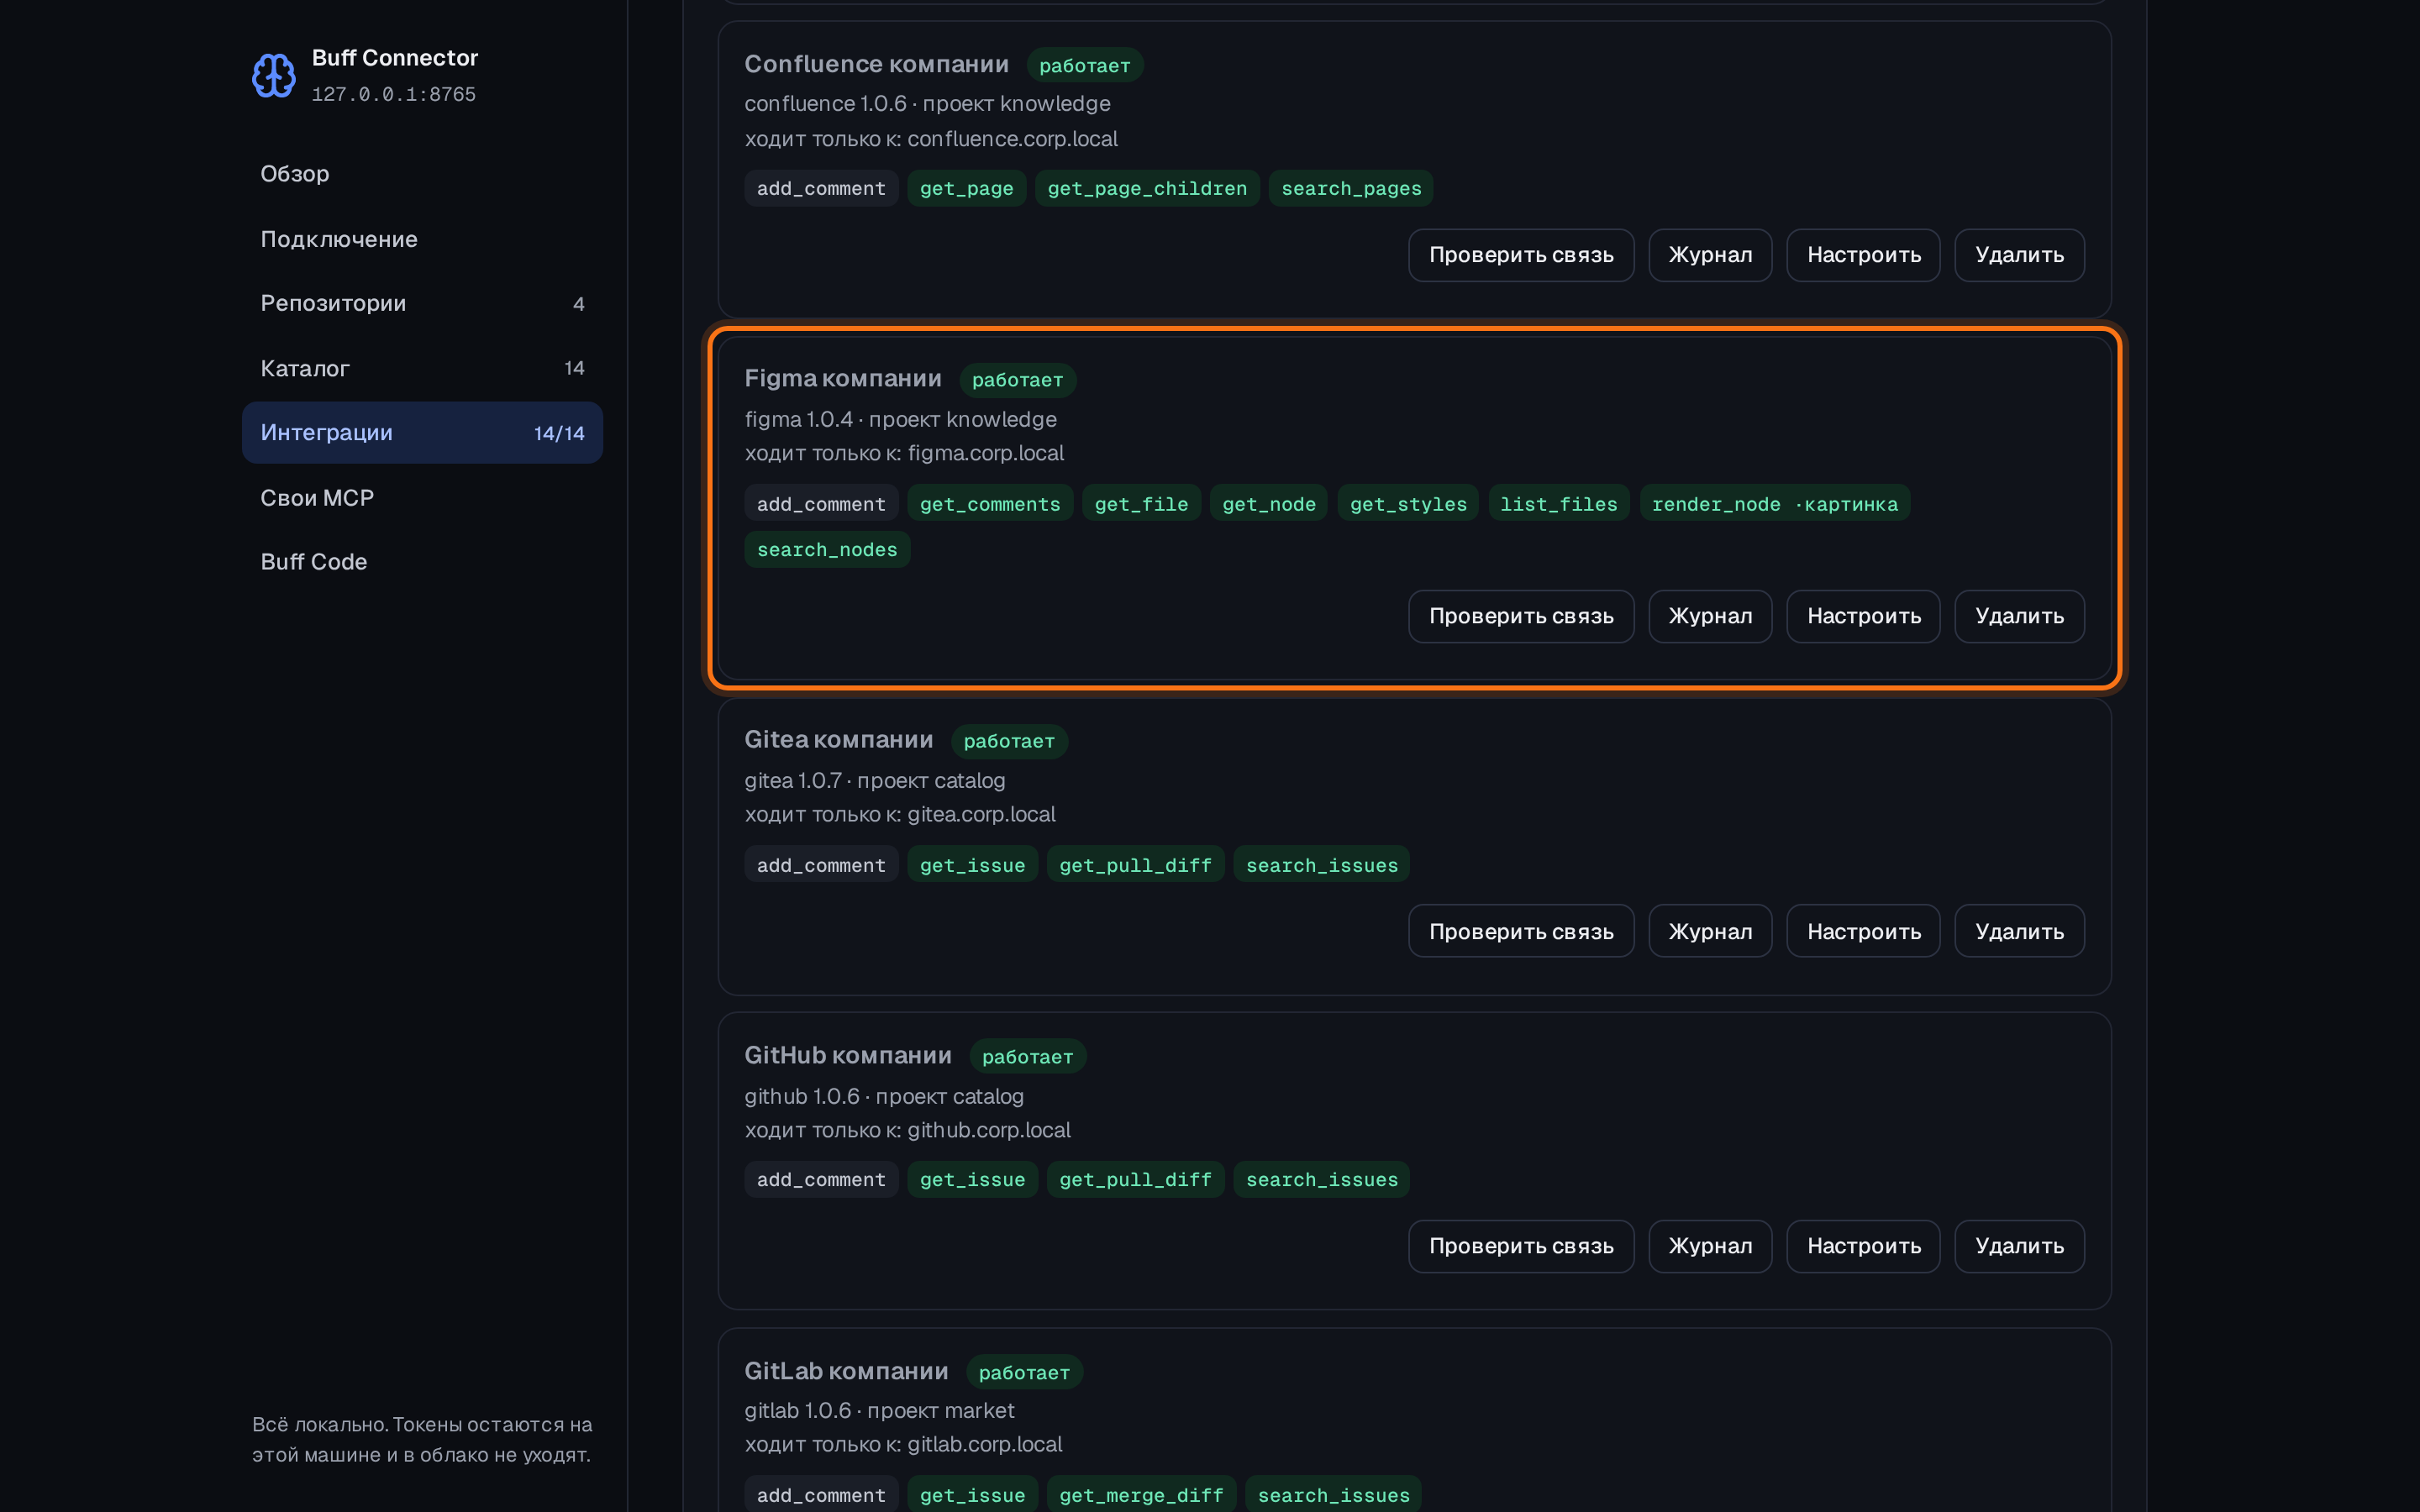The width and height of the screenshot is (2420, 1512).
Task: Select the get_merge_diff tag in GitLab card
Action: 1141,1495
